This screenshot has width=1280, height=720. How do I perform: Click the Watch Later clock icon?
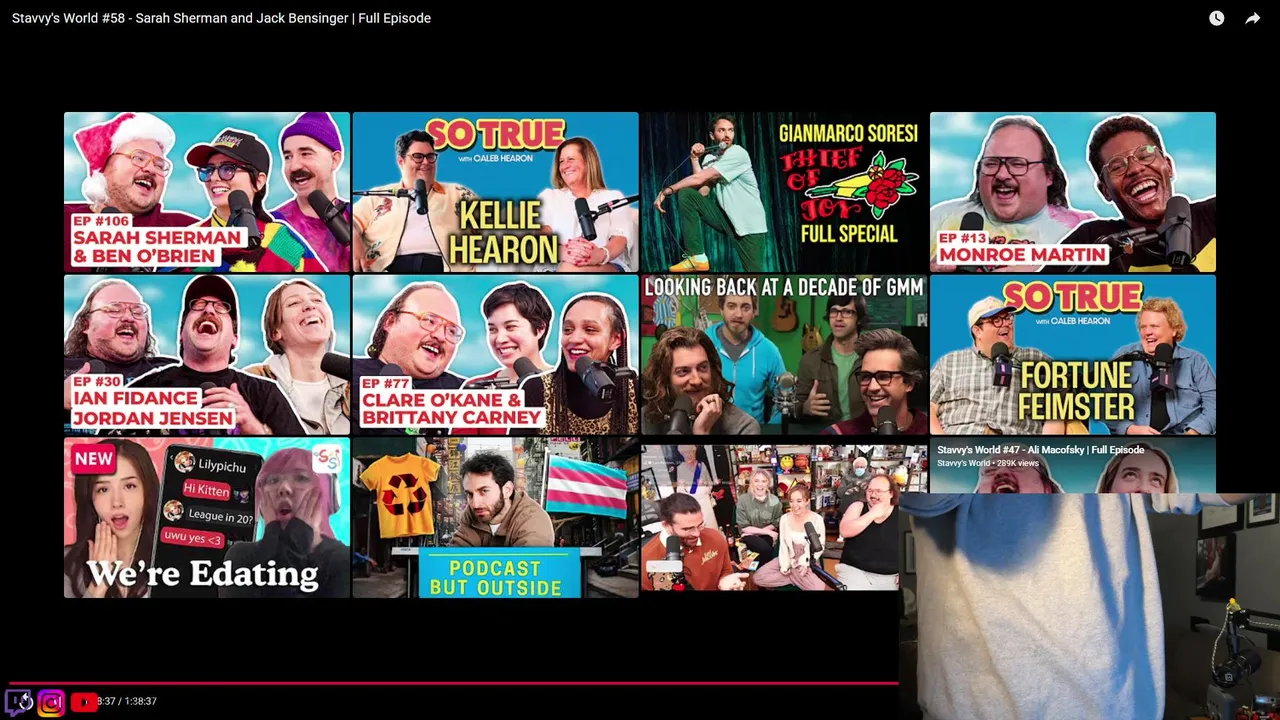coord(1216,18)
